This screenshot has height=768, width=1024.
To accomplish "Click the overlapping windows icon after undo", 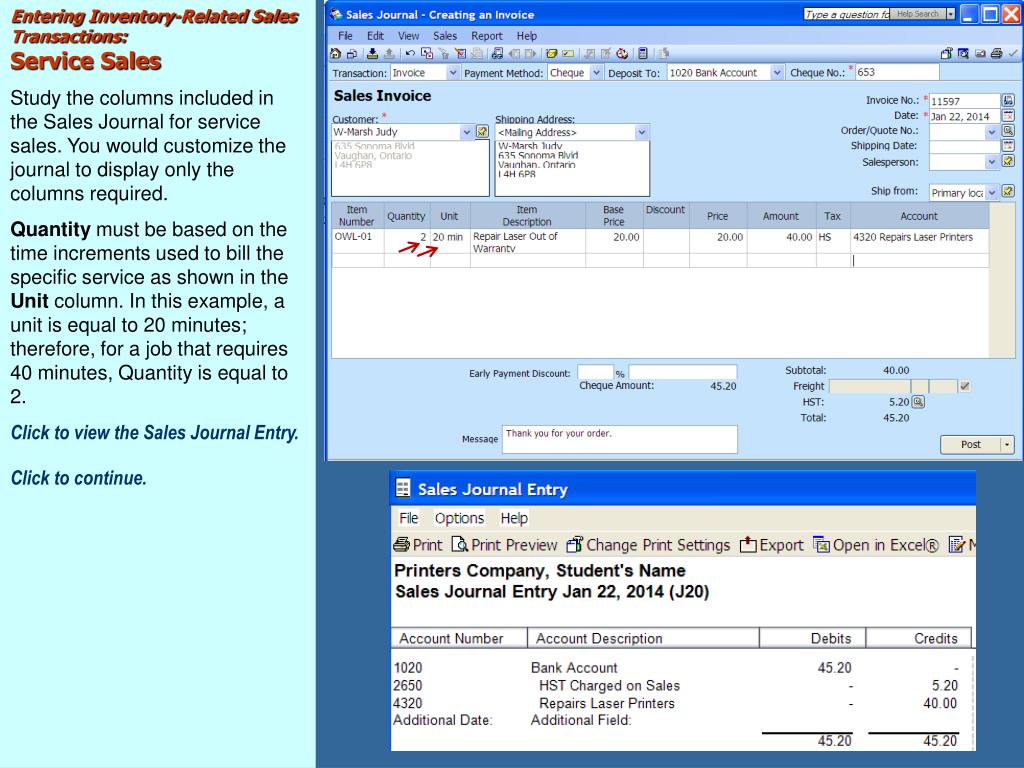I will tap(427, 54).
